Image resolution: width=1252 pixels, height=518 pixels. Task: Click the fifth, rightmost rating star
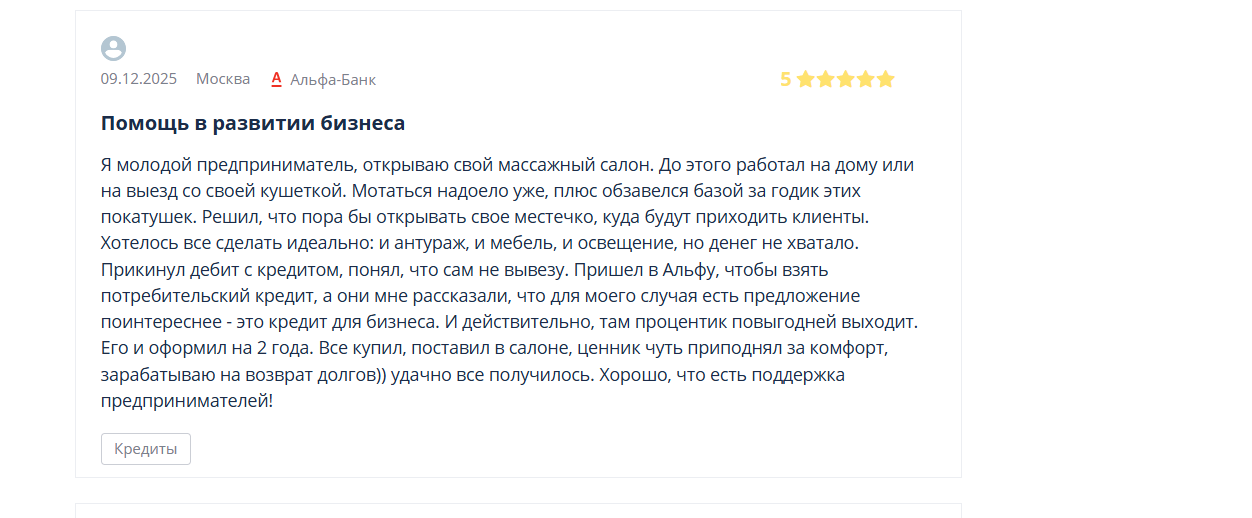pyautogui.click(x=885, y=79)
